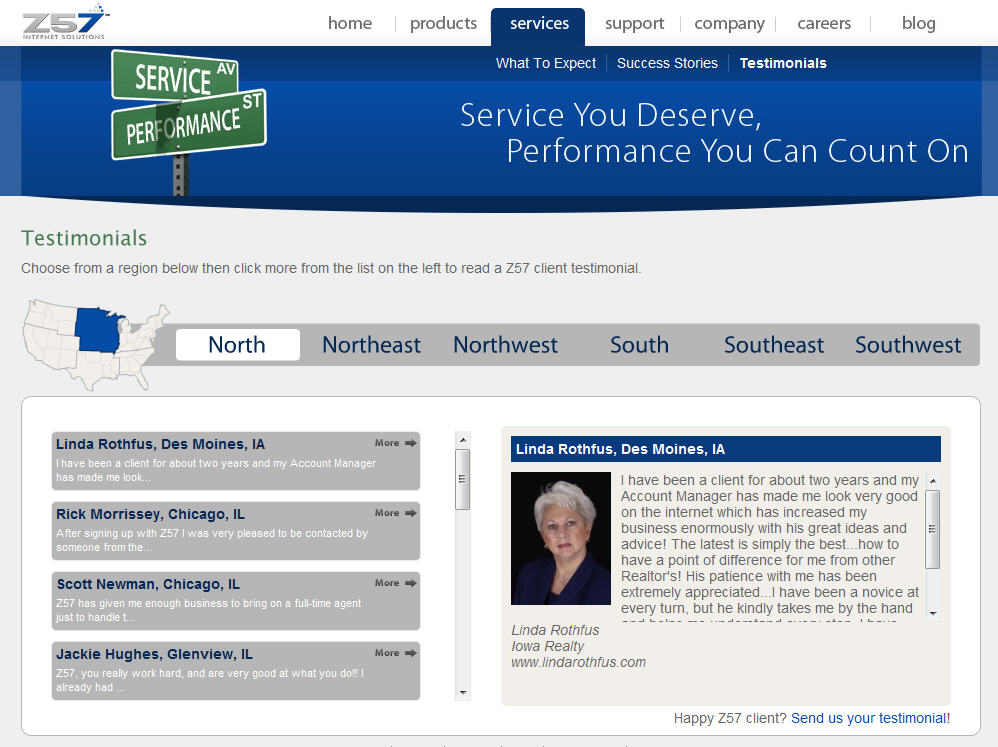Click More arrow for Linda Rothfus
The width and height of the screenshot is (998, 747).
[x=395, y=443]
